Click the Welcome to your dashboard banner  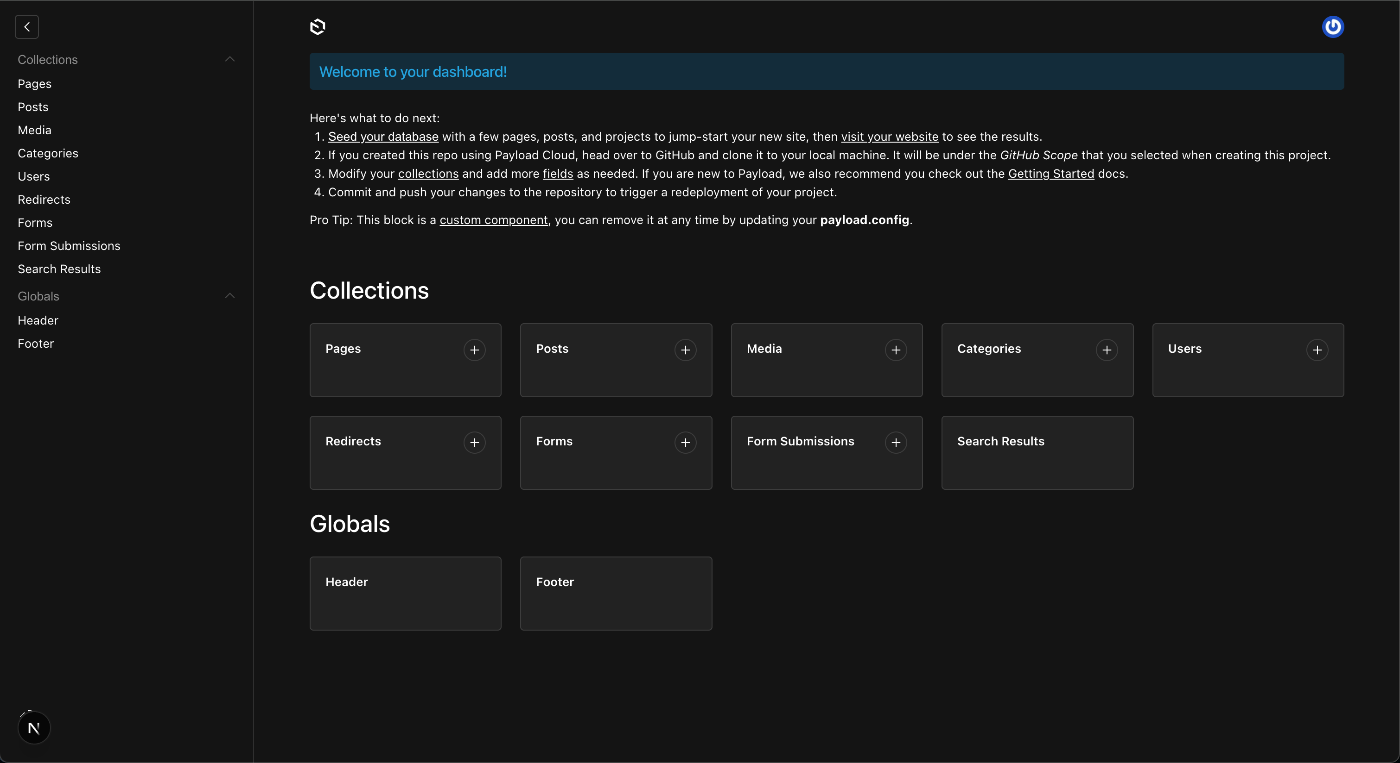click(827, 72)
